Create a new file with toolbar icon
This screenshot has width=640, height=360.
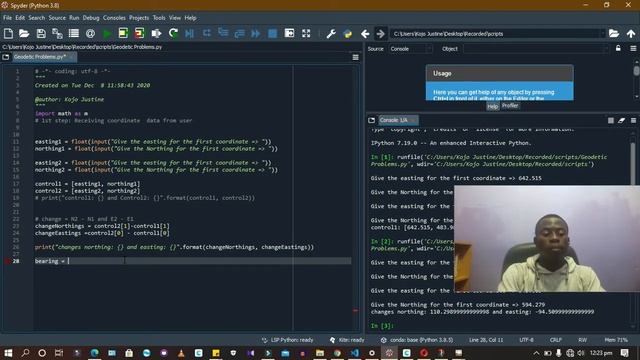[x=8, y=33]
